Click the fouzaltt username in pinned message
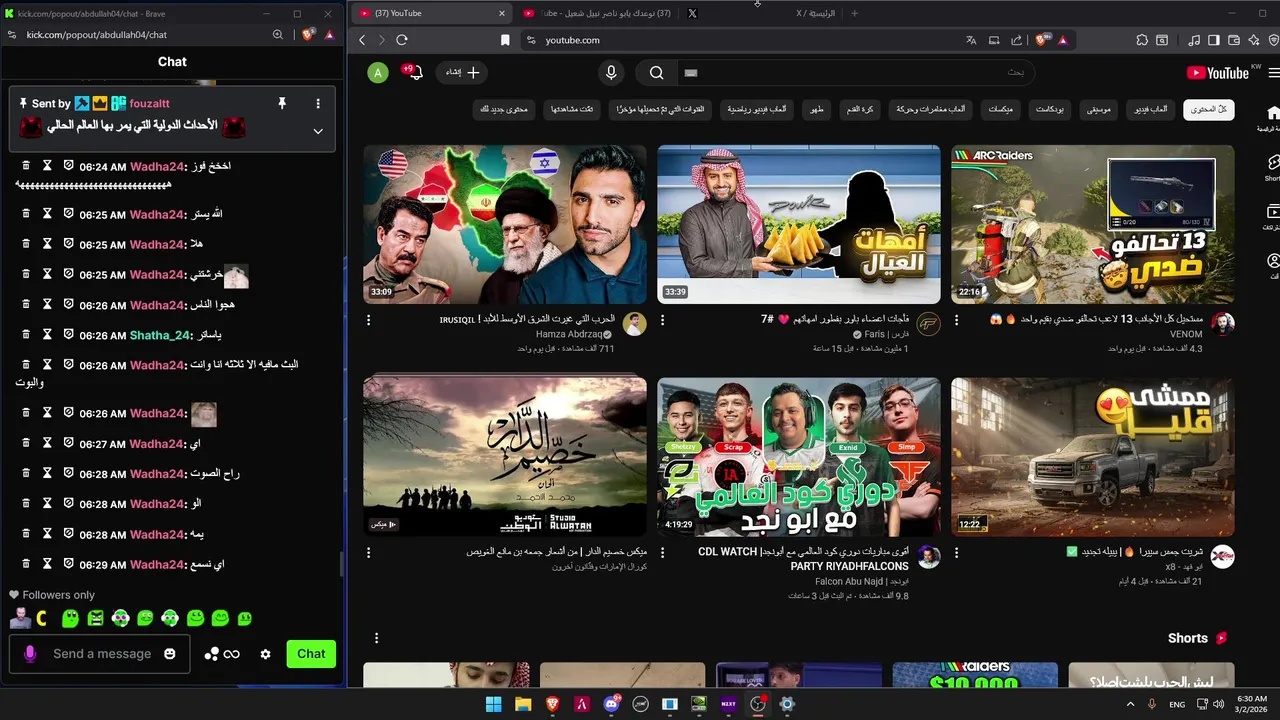 (149, 103)
